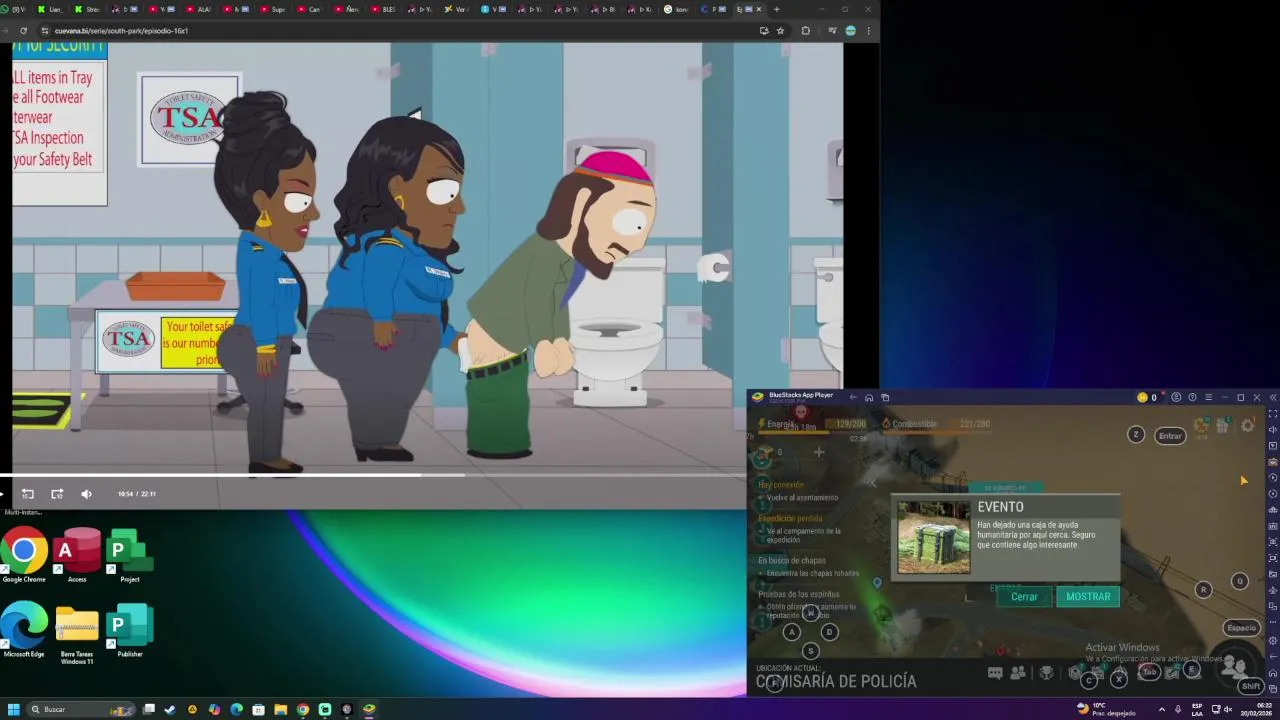1280x720 pixels.
Task: Open the BlueStacks account profile icon
Action: click(1176, 398)
